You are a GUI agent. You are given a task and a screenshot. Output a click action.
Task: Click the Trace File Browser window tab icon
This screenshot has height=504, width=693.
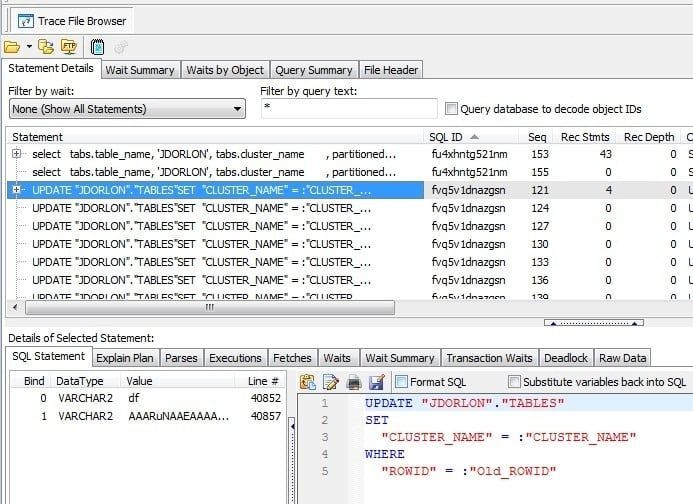26,21
